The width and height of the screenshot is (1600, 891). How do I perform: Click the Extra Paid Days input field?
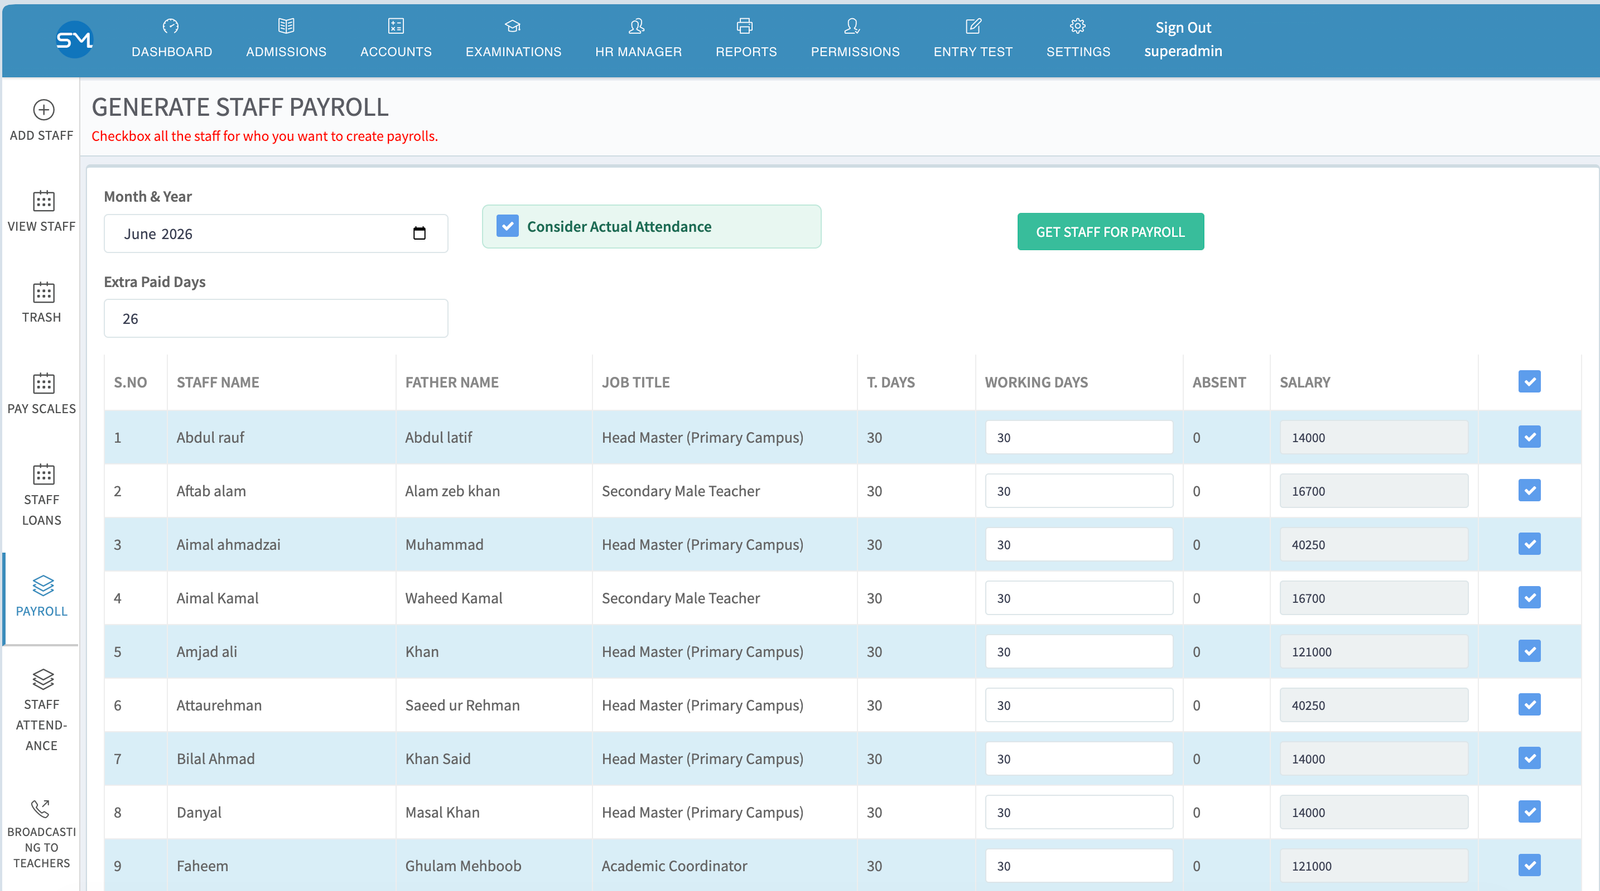click(x=276, y=318)
